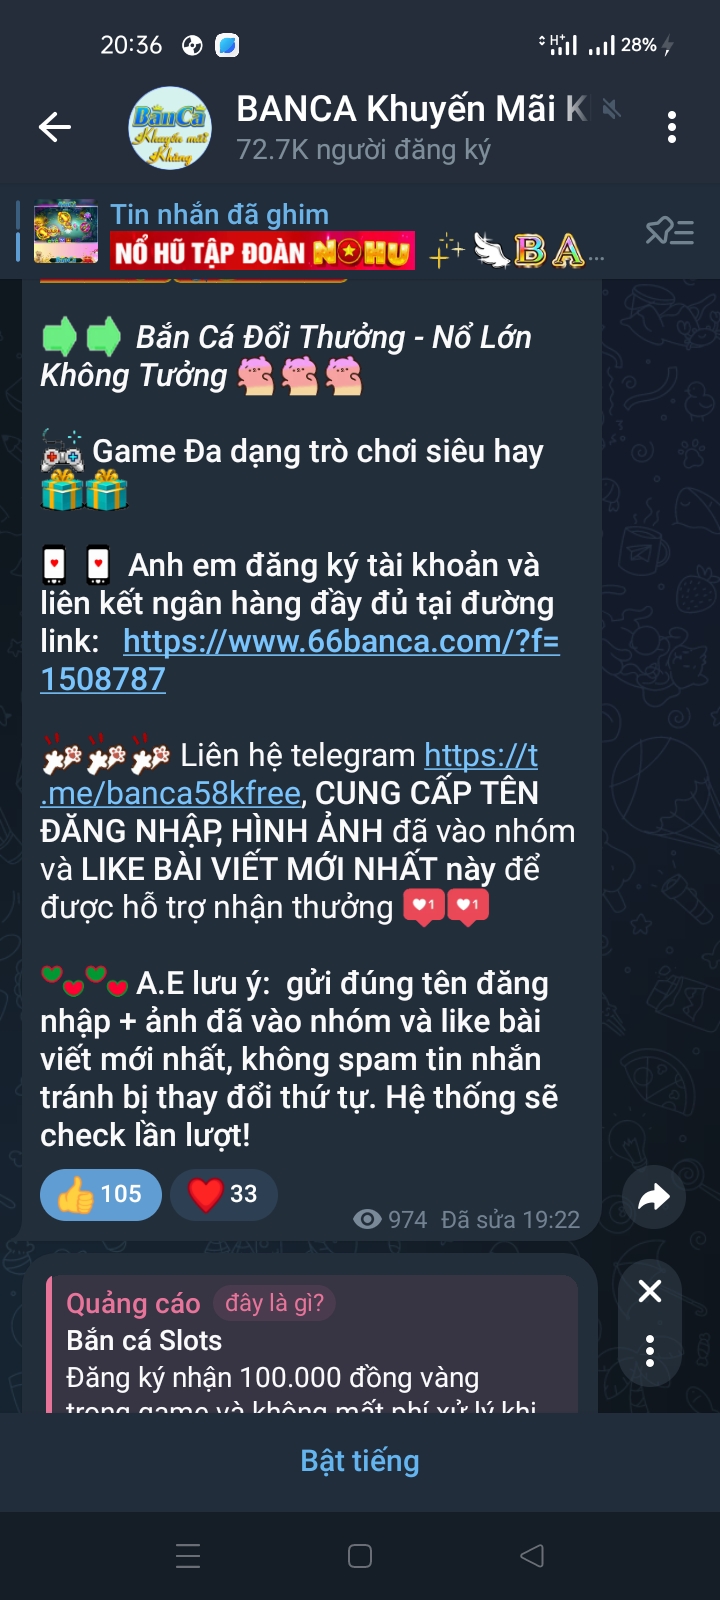The height and width of the screenshot is (1600, 720).
Task: Open the three-dot channel options menu
Action: point(672,127)
